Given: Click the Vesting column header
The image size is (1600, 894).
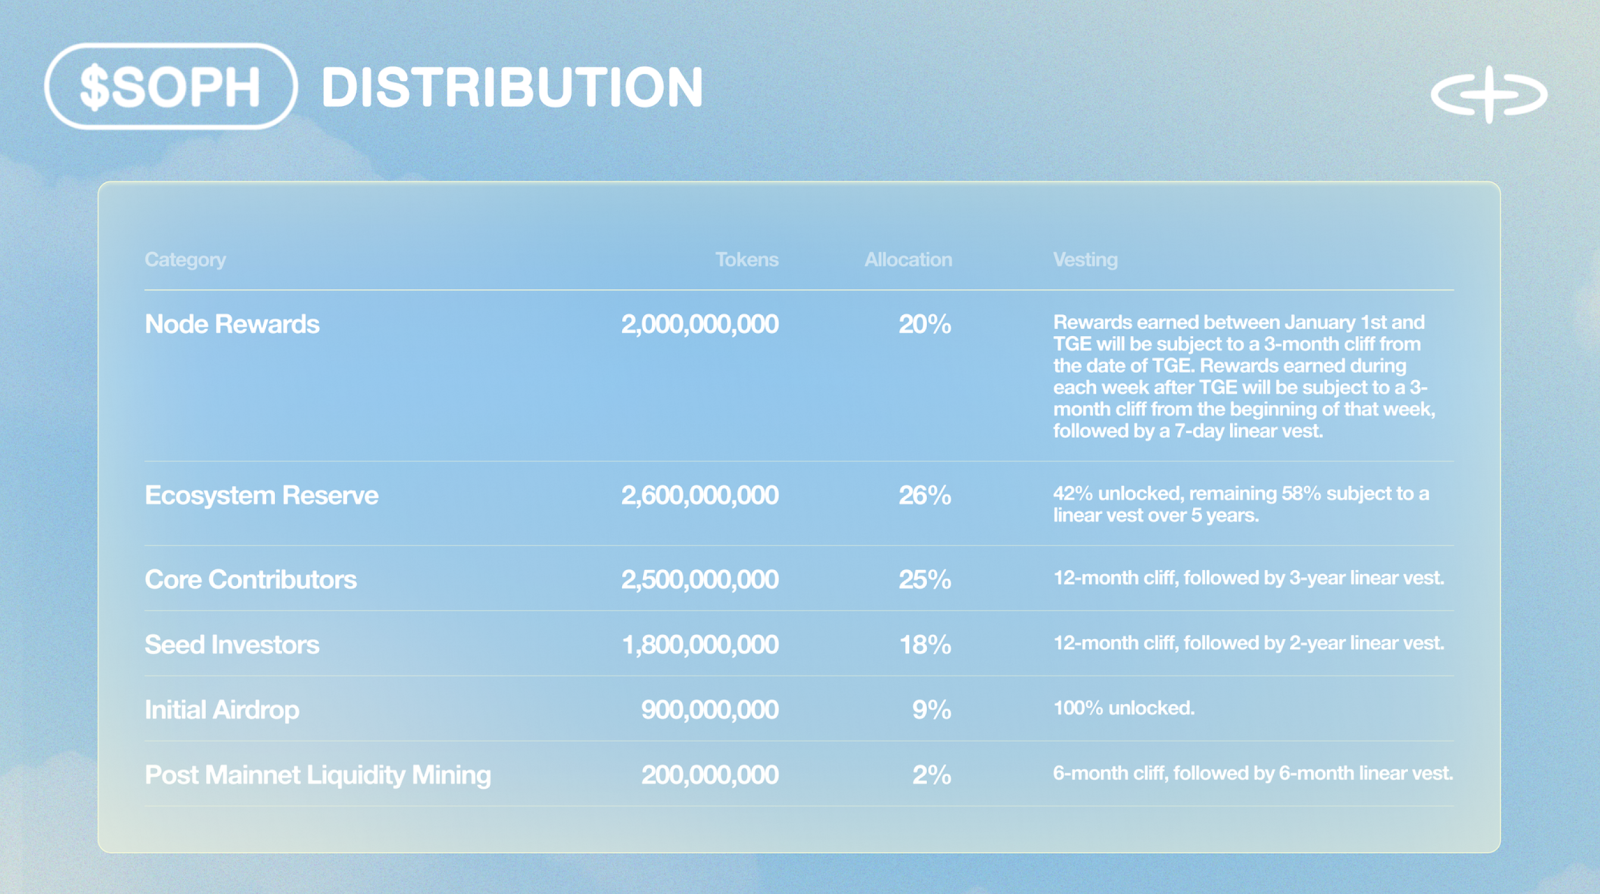Looking at the screenshot, I should [1085, 260].
